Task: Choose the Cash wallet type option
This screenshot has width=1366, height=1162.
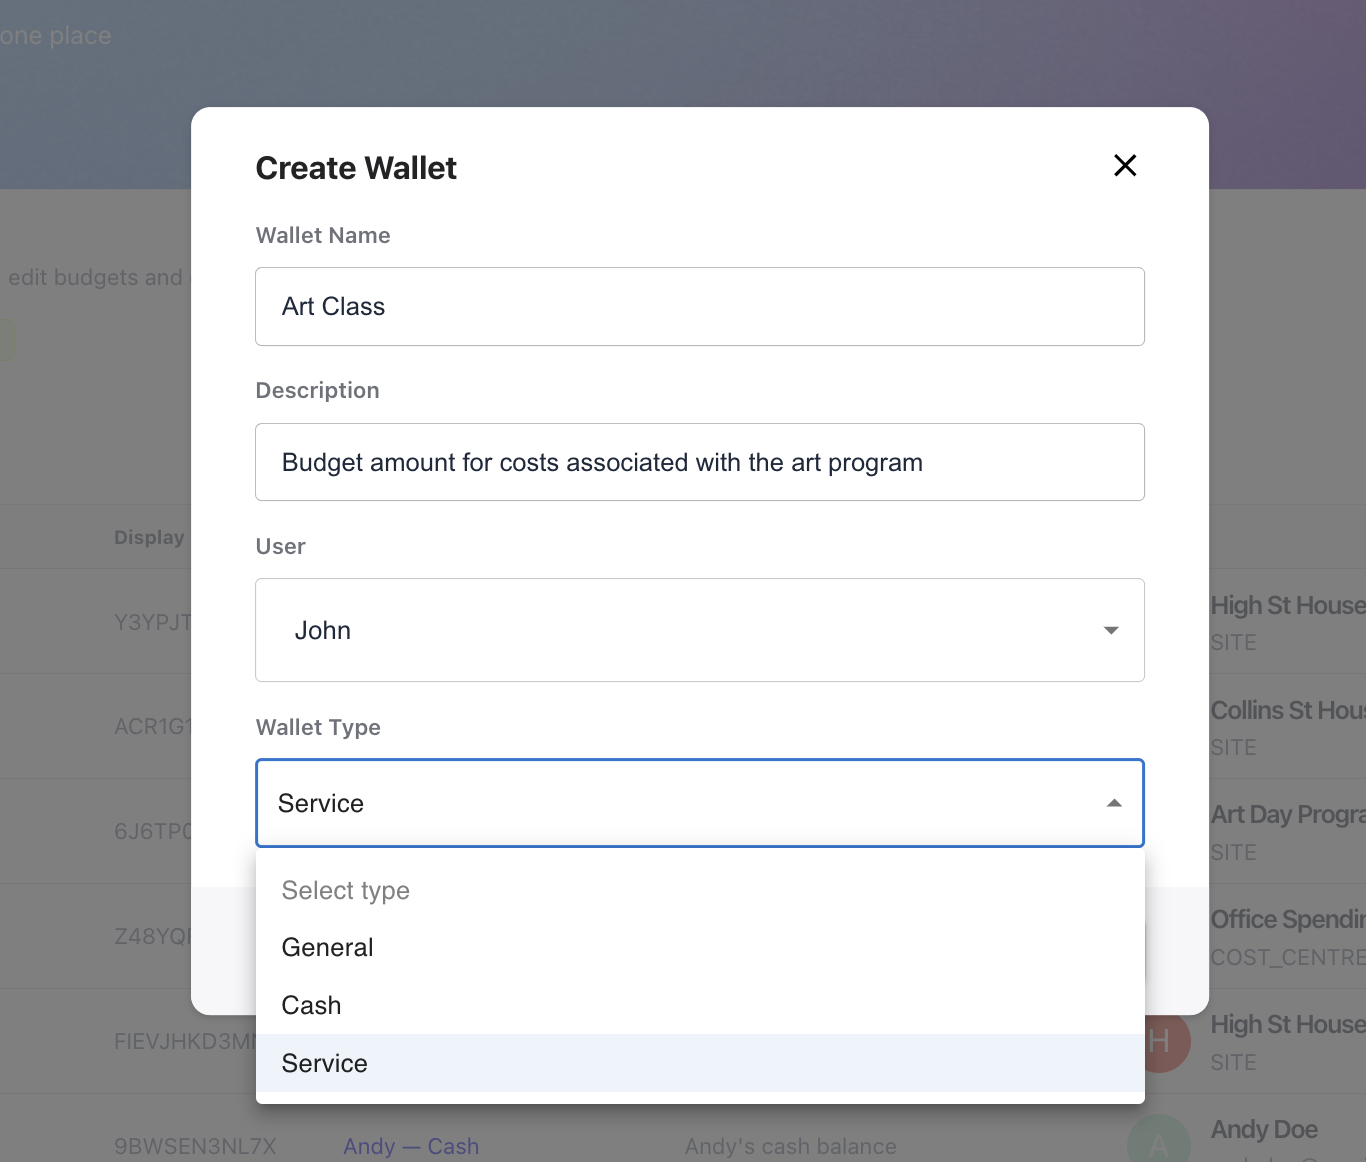Action: (312, 1005)
